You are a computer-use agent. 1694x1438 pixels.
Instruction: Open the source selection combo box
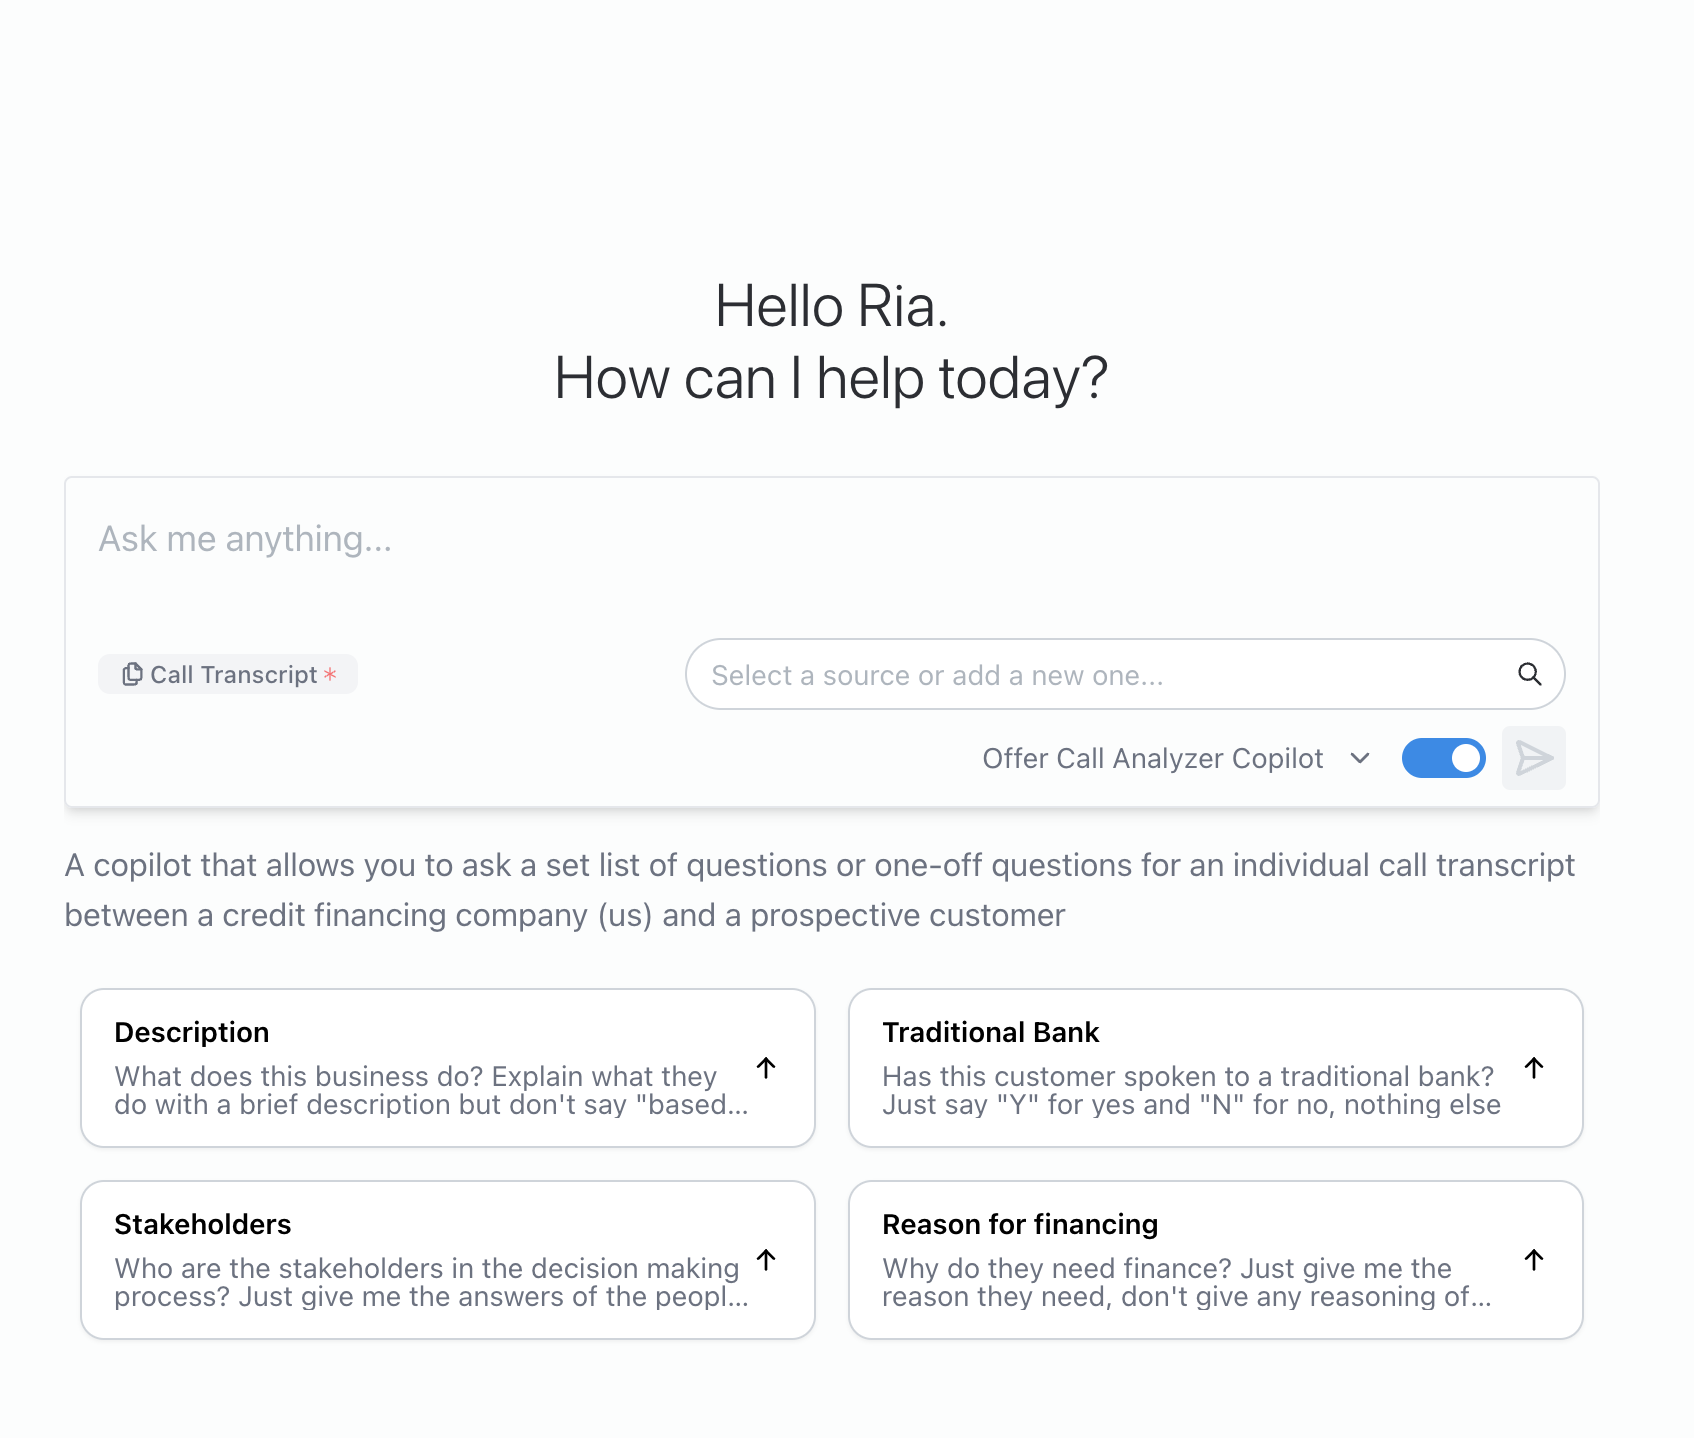[x=1100, y=674]
